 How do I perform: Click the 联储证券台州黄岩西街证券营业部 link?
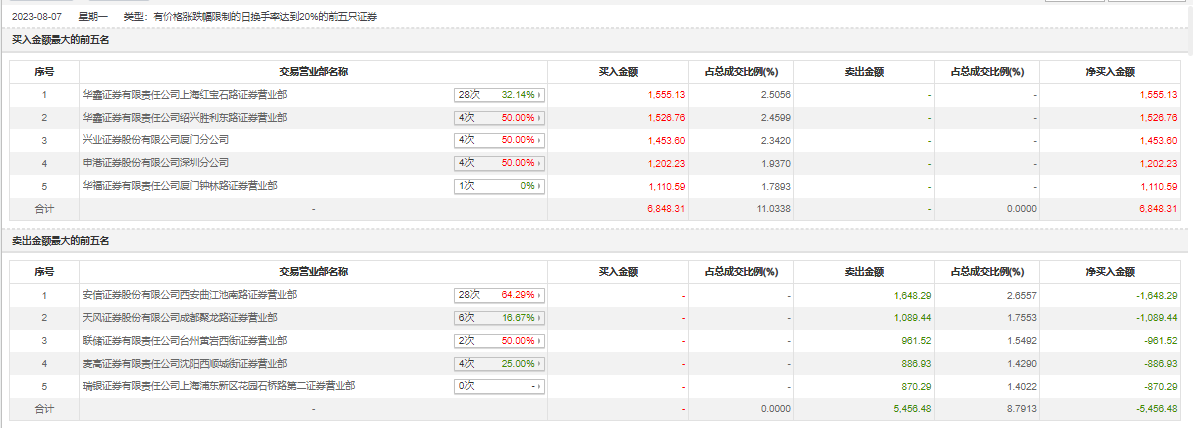[x=185, y=341]
